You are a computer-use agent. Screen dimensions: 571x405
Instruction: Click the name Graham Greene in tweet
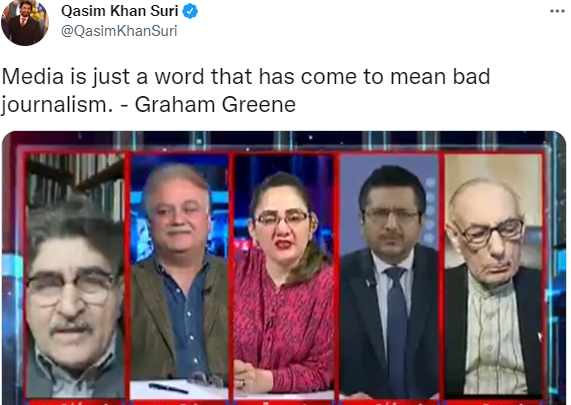click(215, 105)
